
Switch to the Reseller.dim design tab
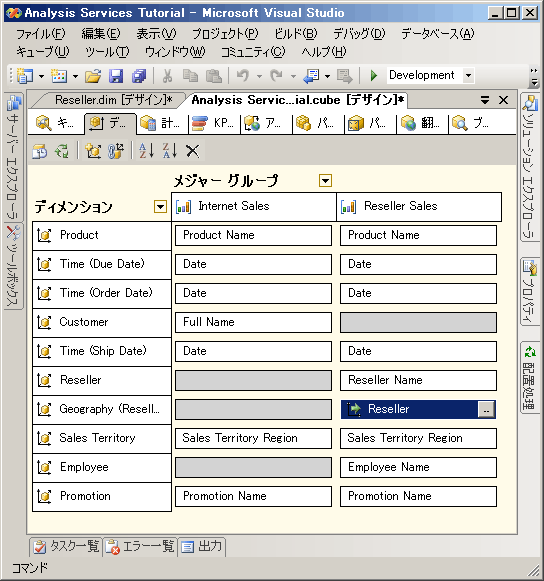pos(113,100)
